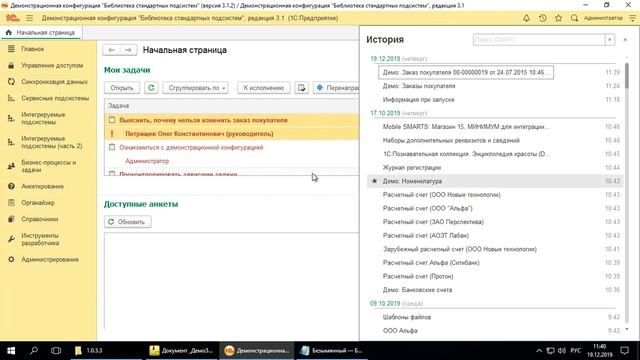Image resolution: width=640 pixels, height=360 pixels.
Task: Click the Администратор user name
Action: [603, 18]
